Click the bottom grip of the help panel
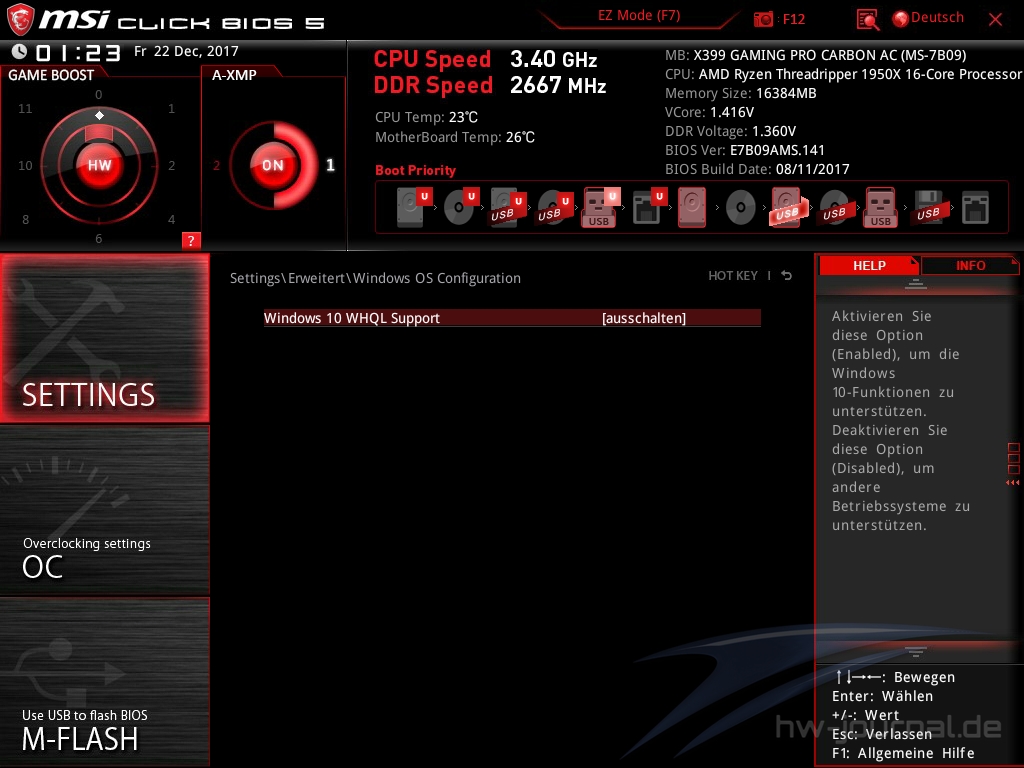The image size is (1024, 768). (x=916, y=651)
